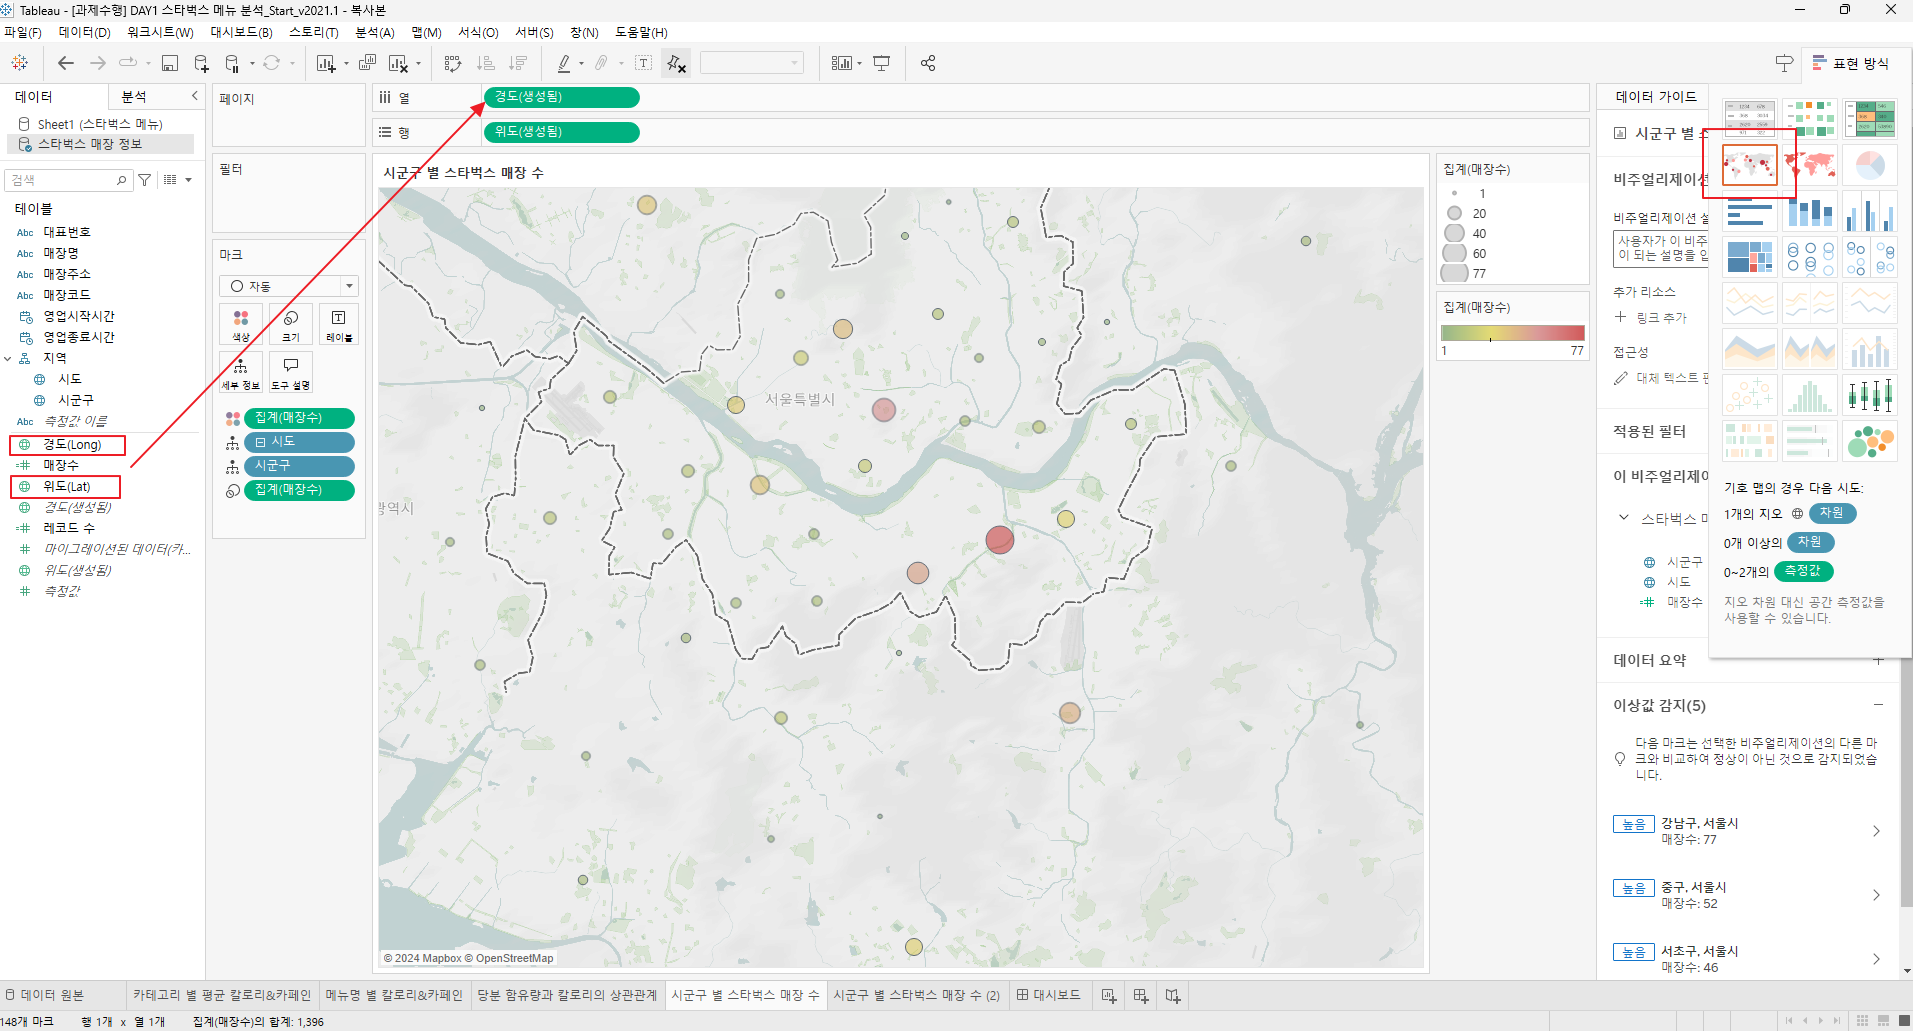The image size is (1913, 1031).
Task: Click the size 77 legend circle
Action: tap(1454, 273)
